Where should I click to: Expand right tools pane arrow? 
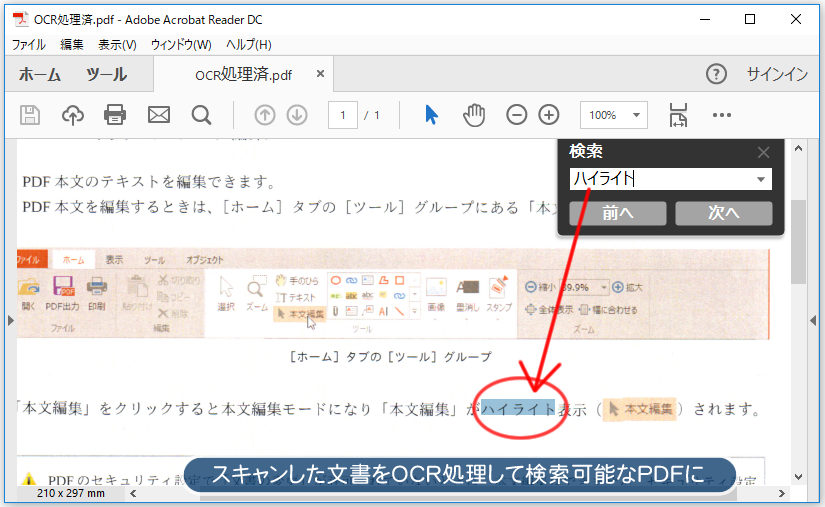click(813, 320)
